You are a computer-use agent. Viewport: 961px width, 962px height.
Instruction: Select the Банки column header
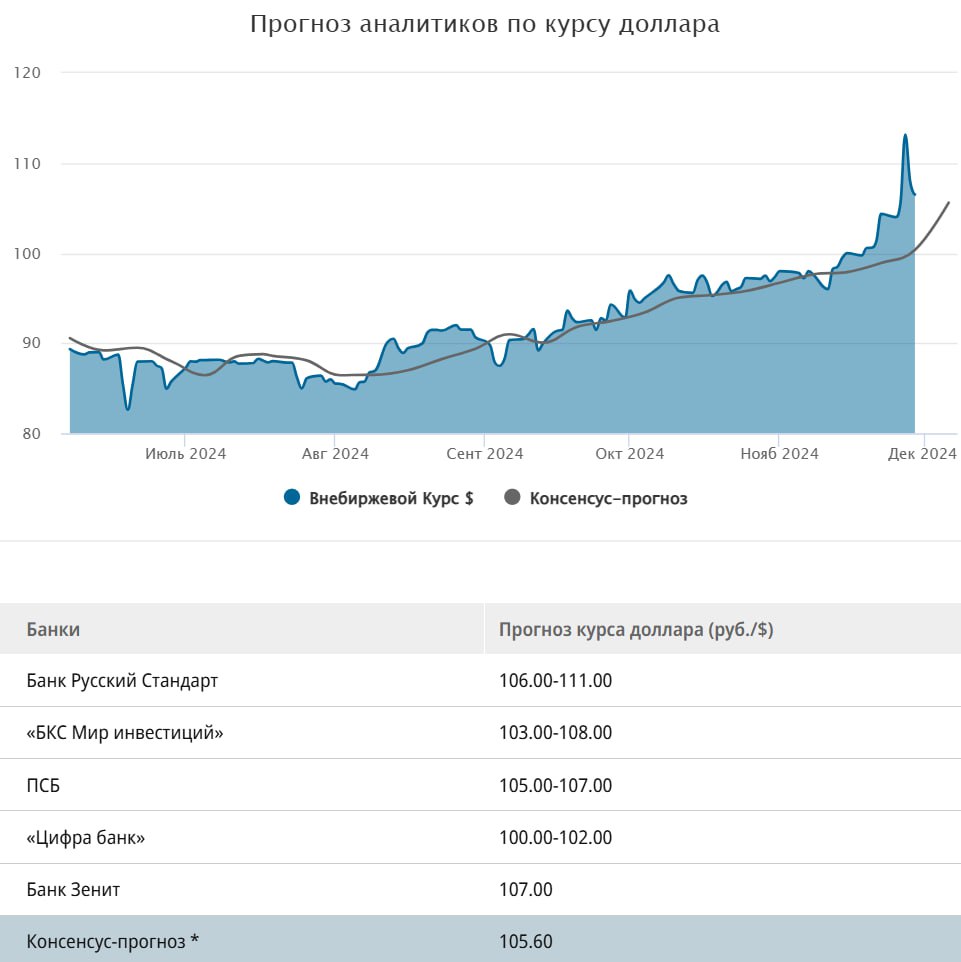click(x=53, y=630)
